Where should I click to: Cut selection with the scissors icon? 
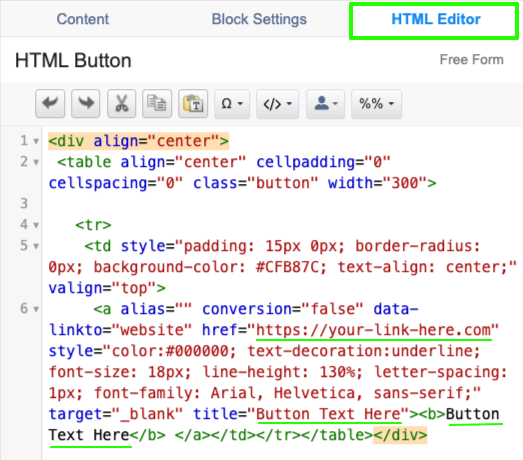[x=121, y=103]
